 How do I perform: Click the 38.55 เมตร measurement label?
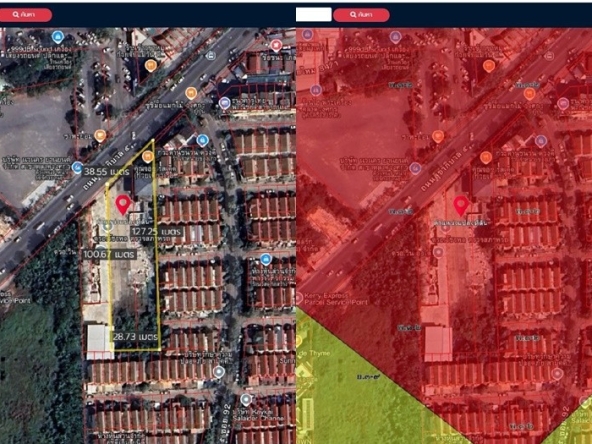(106, 172)
